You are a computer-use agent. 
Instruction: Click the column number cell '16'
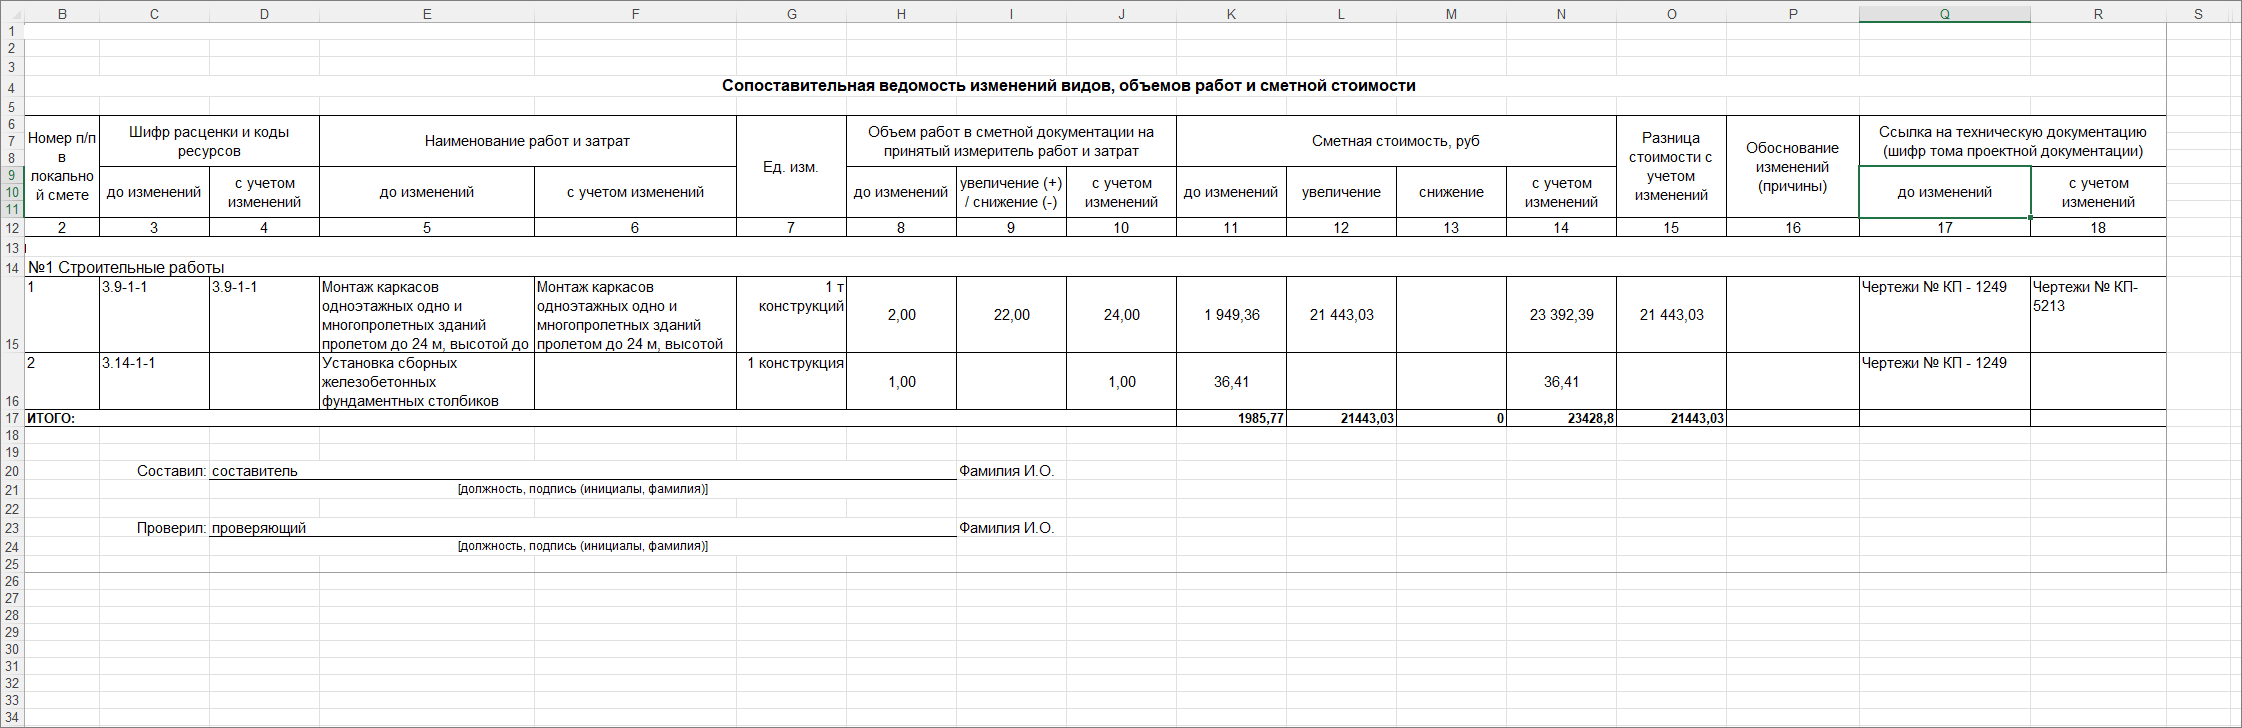[x=1793, y=228]
